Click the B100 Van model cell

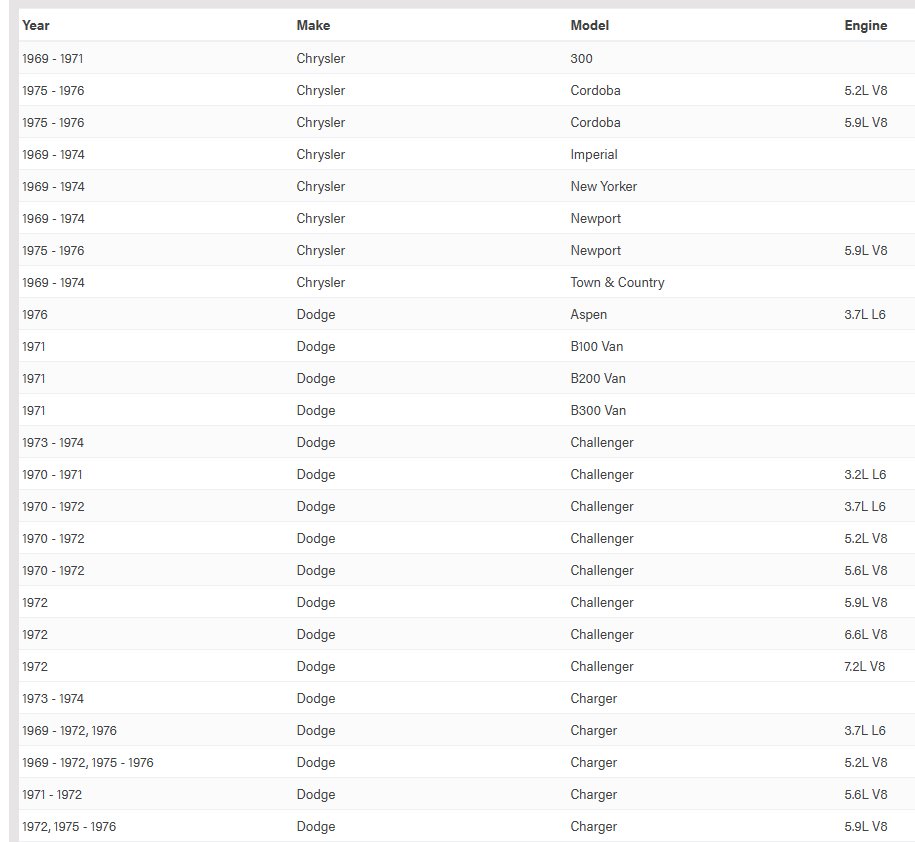point(596,347)
